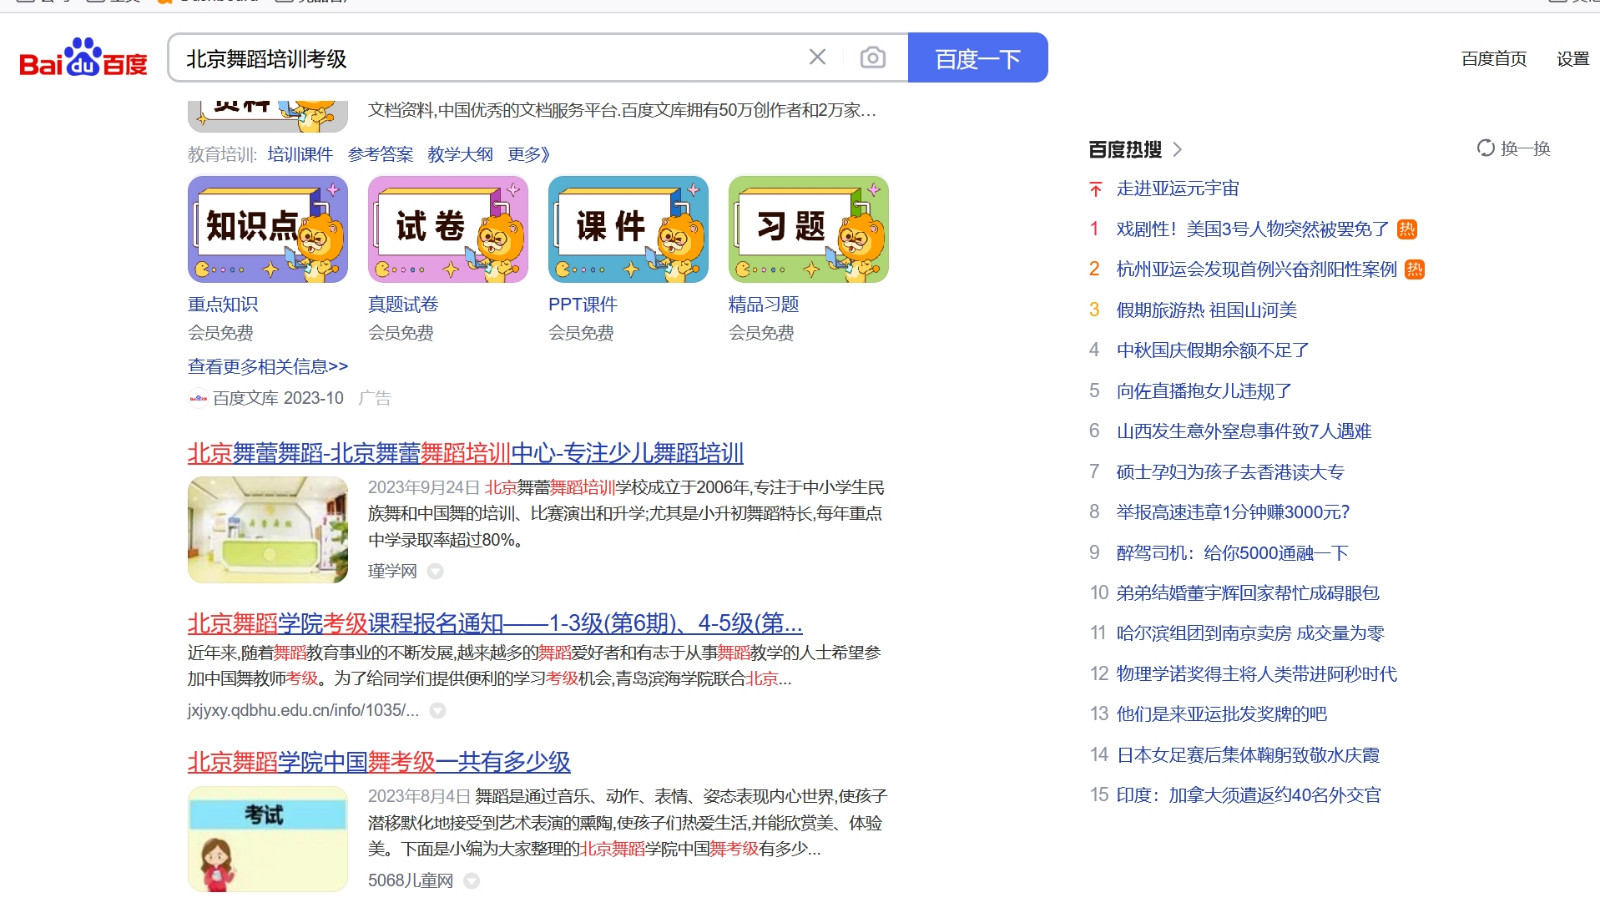Image resolution: width=1600 pixels, height=902 pixels.
Task: Open the 习题 card thumbnail
Action: pyautogui.click(x=808, y=229)
